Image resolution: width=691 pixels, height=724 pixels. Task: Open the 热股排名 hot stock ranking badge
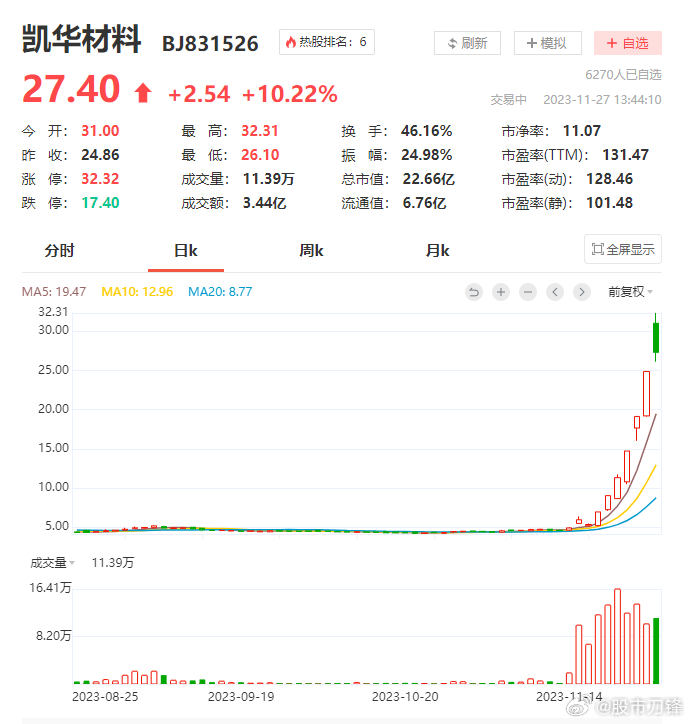point(327,42)
